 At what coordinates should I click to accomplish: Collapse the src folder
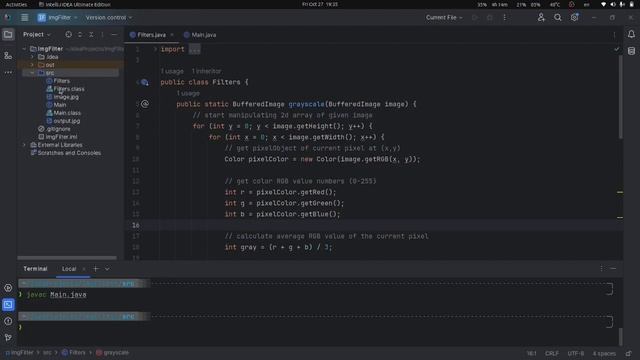(32, 73)
